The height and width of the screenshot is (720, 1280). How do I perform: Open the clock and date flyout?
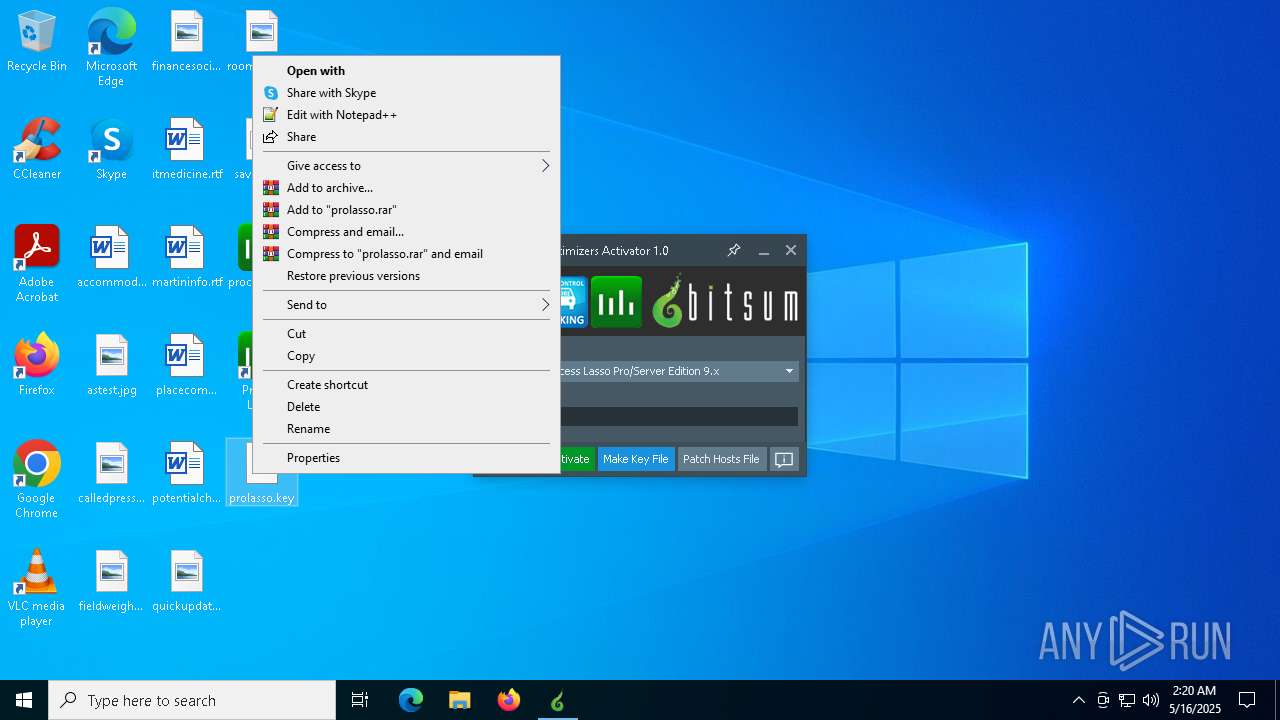pos(1194,700)
